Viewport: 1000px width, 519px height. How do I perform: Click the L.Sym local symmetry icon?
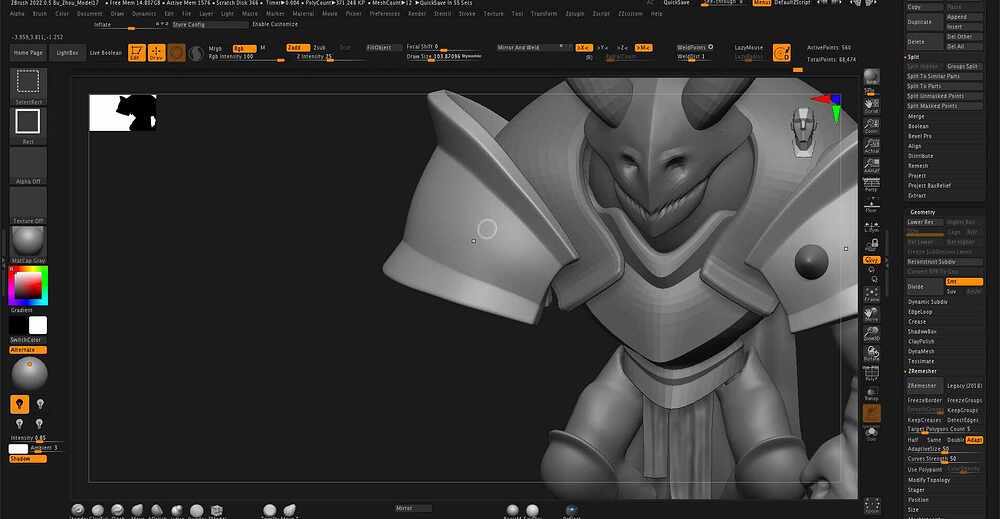pyautogui.click(x=871, y=227)
